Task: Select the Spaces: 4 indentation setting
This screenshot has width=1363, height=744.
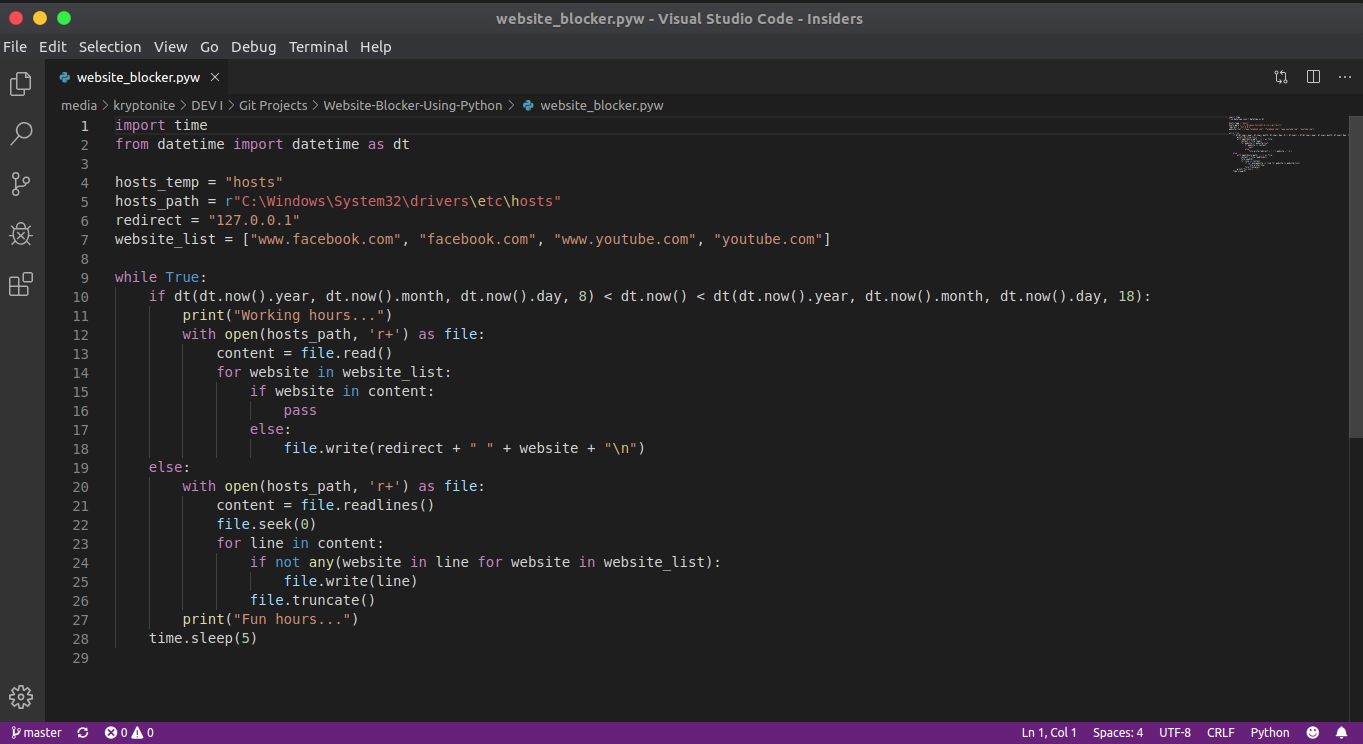Action: 1117,733
